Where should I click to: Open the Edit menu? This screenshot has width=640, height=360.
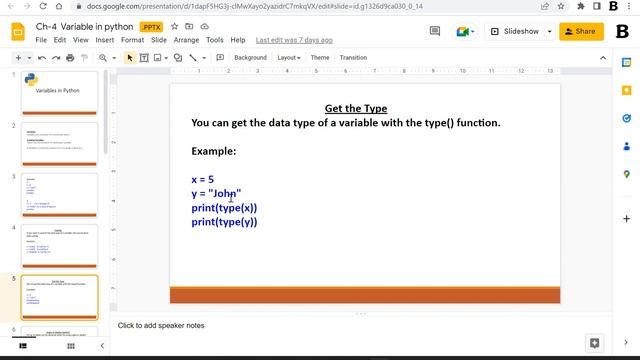[60, 40]
